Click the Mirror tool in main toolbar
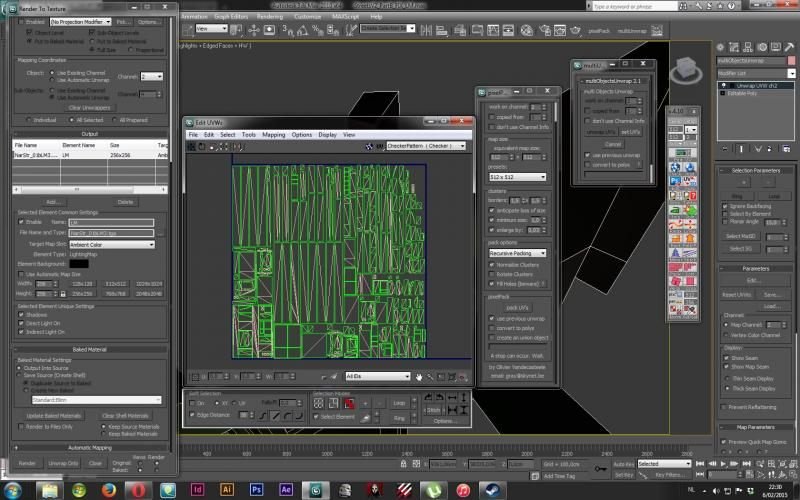 tap(426, 30)
